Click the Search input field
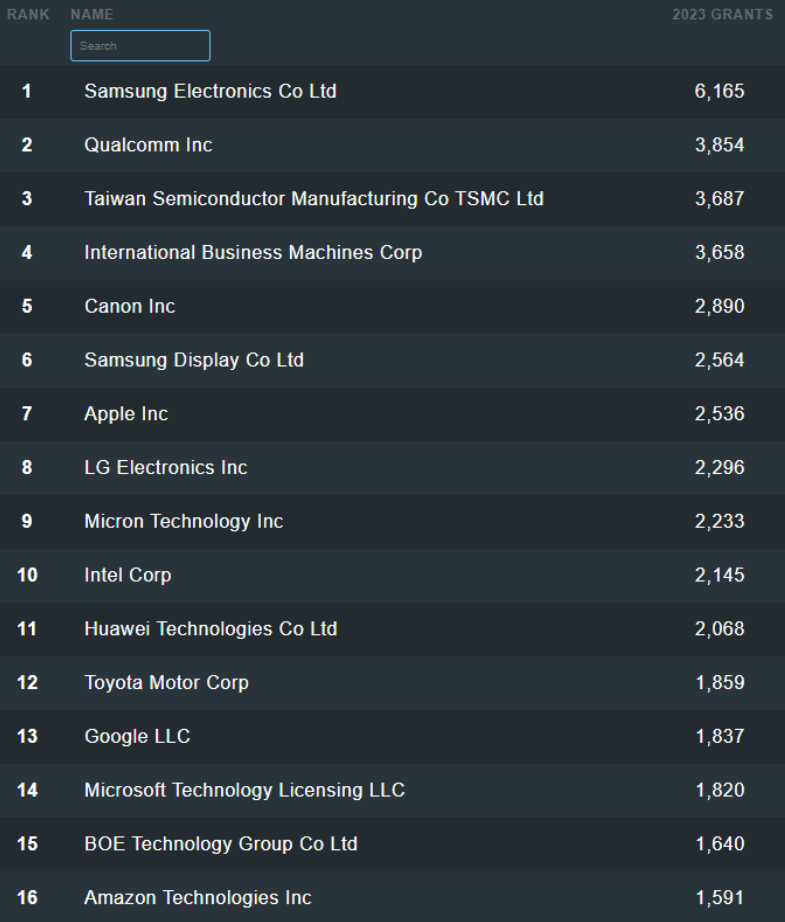The height and width of the screenshot is (922, 785). pyautogui.click(x=140, y=46)
